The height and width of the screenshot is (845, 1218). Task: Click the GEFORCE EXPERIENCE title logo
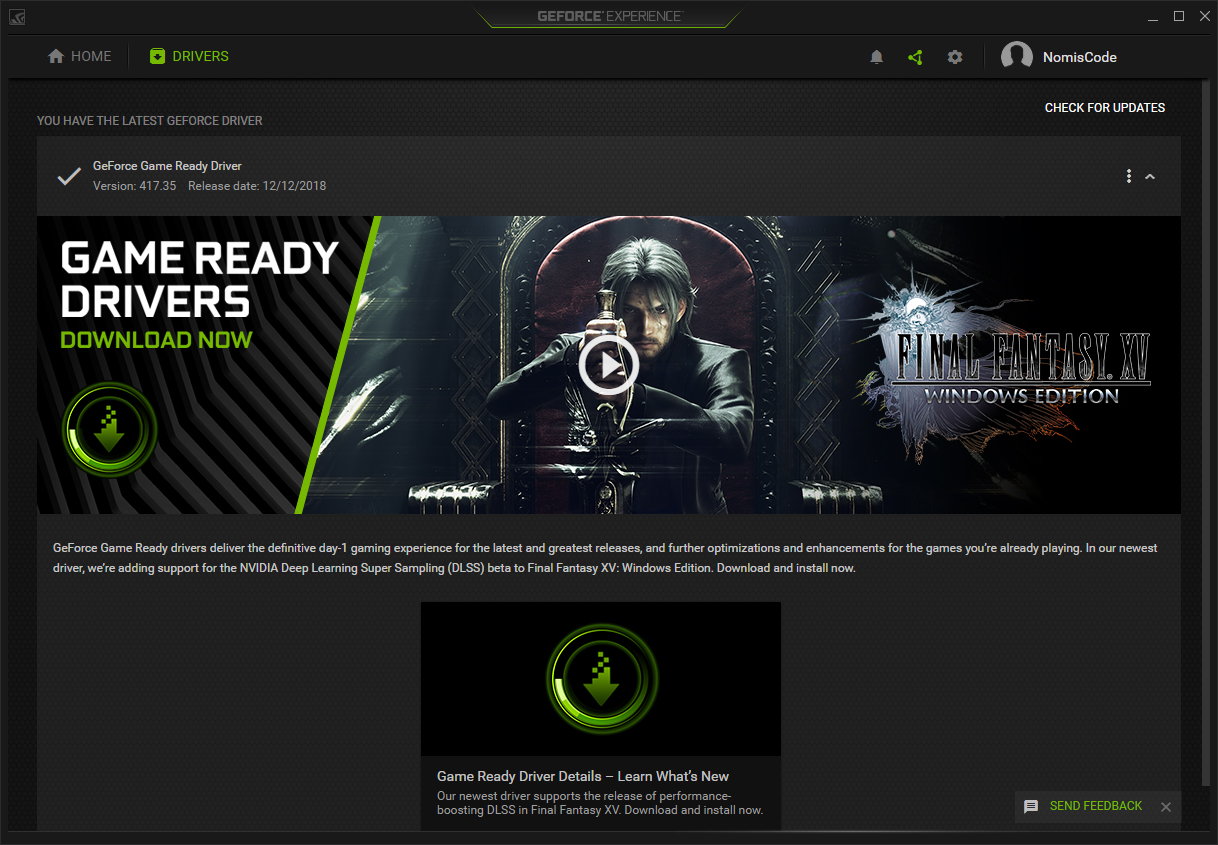pos(609,16)
